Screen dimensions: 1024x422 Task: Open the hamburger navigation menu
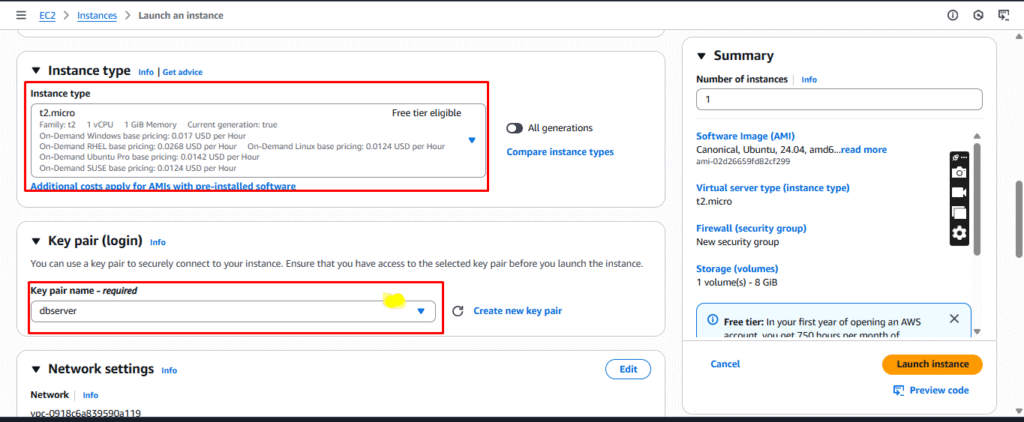(21, 15)
